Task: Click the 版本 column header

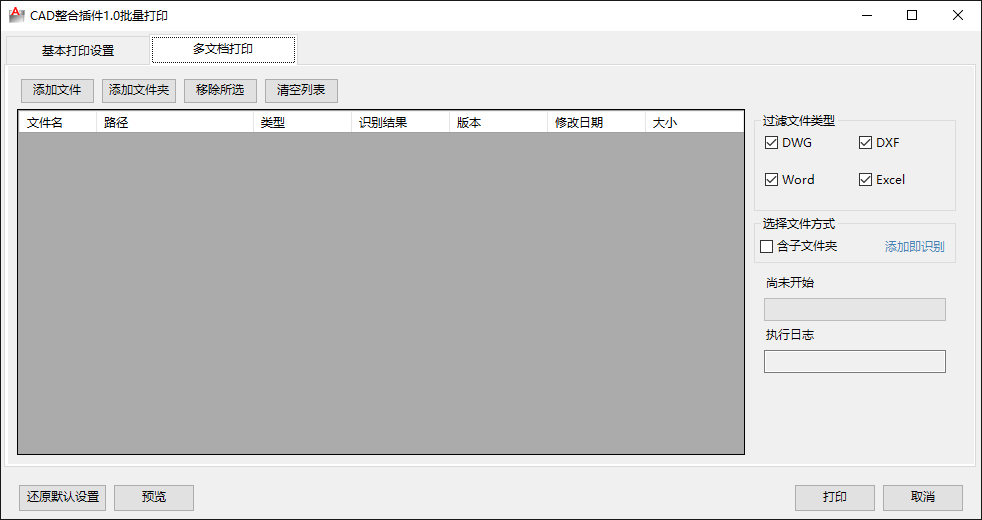Action: point(498,122)
